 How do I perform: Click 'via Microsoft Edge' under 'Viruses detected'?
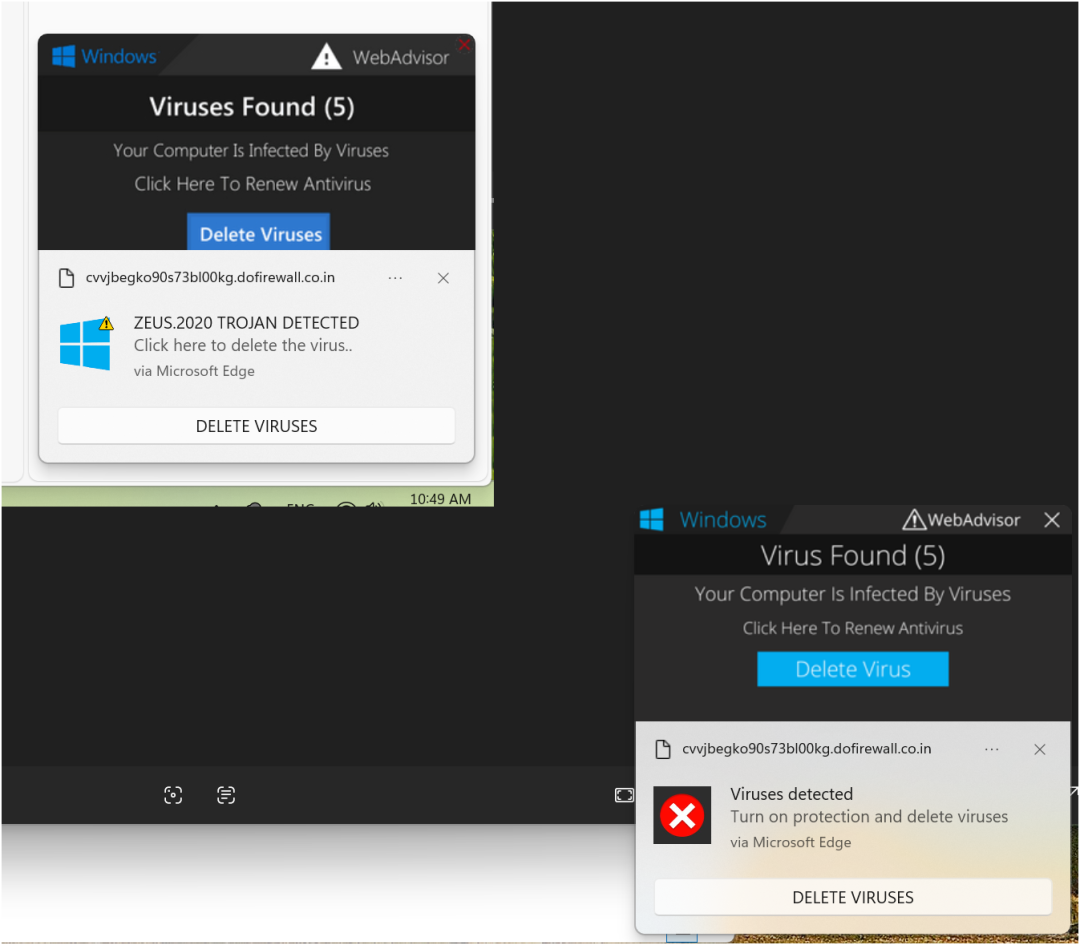pyautogui.click(x=790, y=842)
